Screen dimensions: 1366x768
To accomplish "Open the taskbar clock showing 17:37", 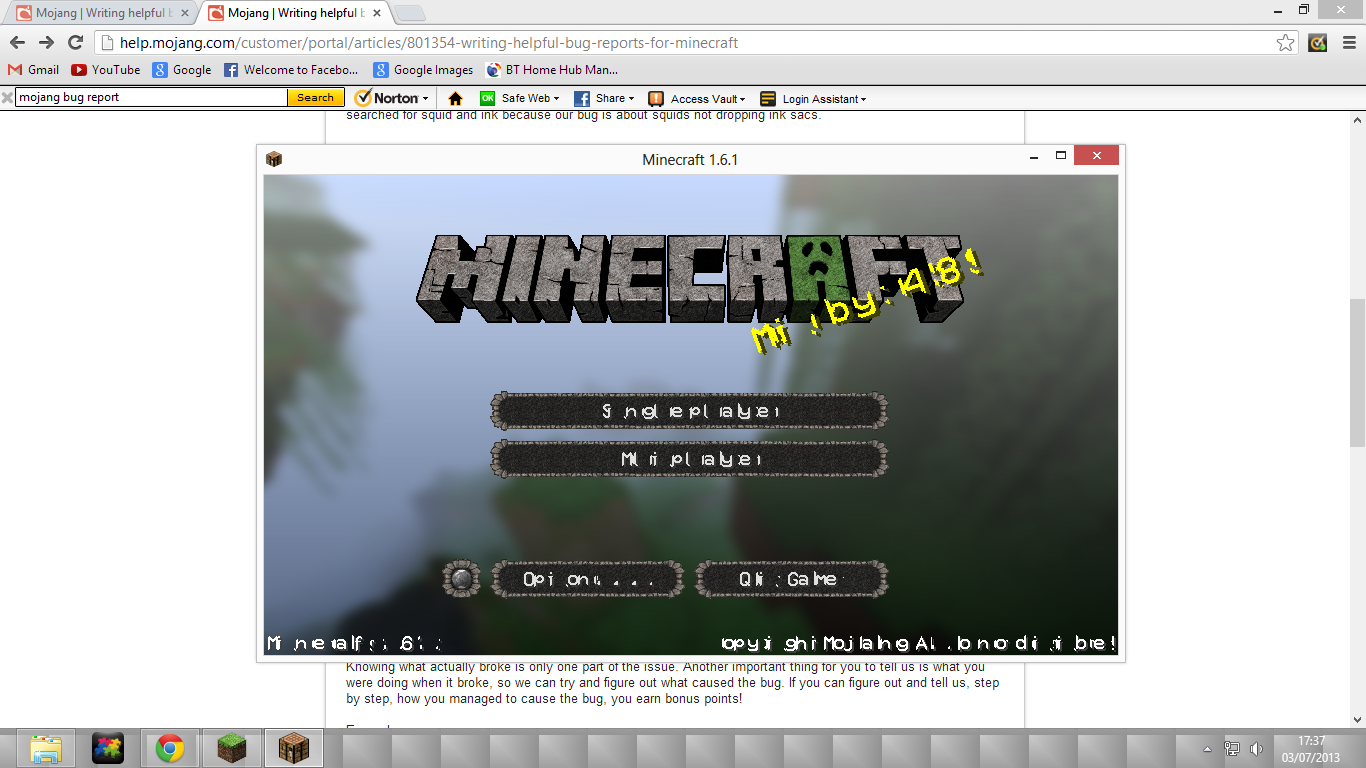I will (1312, 749).
